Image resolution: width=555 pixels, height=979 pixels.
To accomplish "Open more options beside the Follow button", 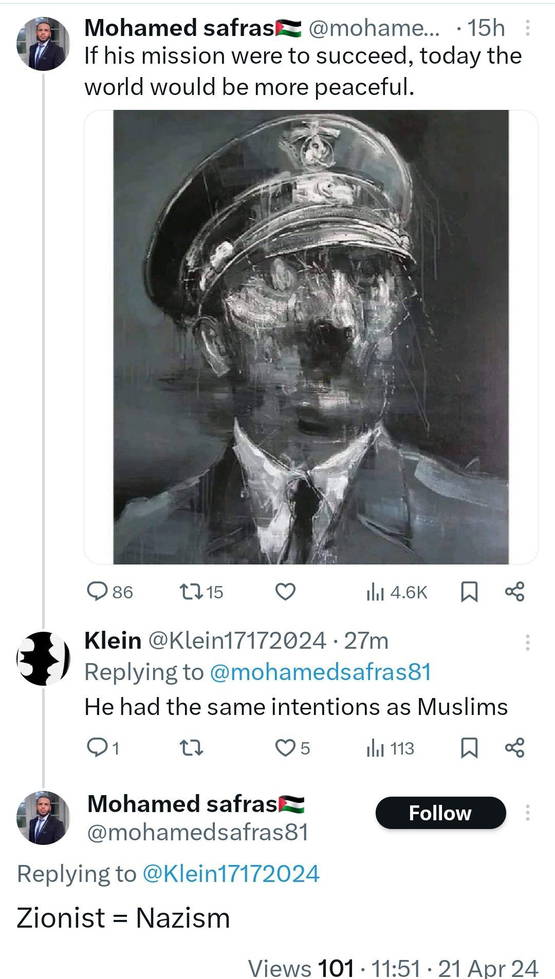I will coord(528,812).
